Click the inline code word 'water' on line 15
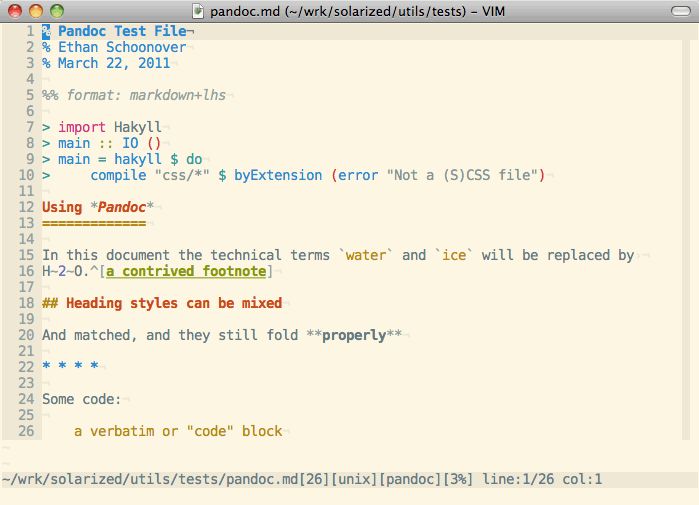The width and height of the screenshot is (699, 505). click(366, 255)
